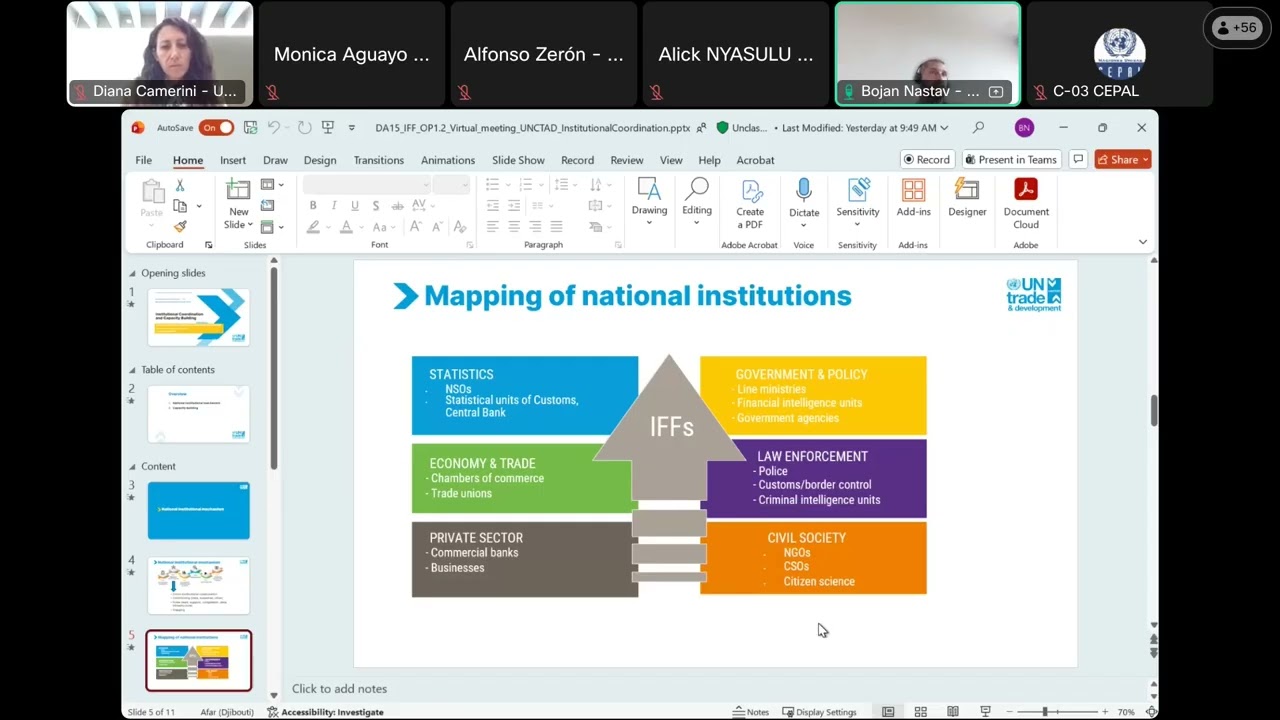Open the Comments speech bubble icon
The height and width of the screenshot is (720, 1280).
[x=1078, y=159]
